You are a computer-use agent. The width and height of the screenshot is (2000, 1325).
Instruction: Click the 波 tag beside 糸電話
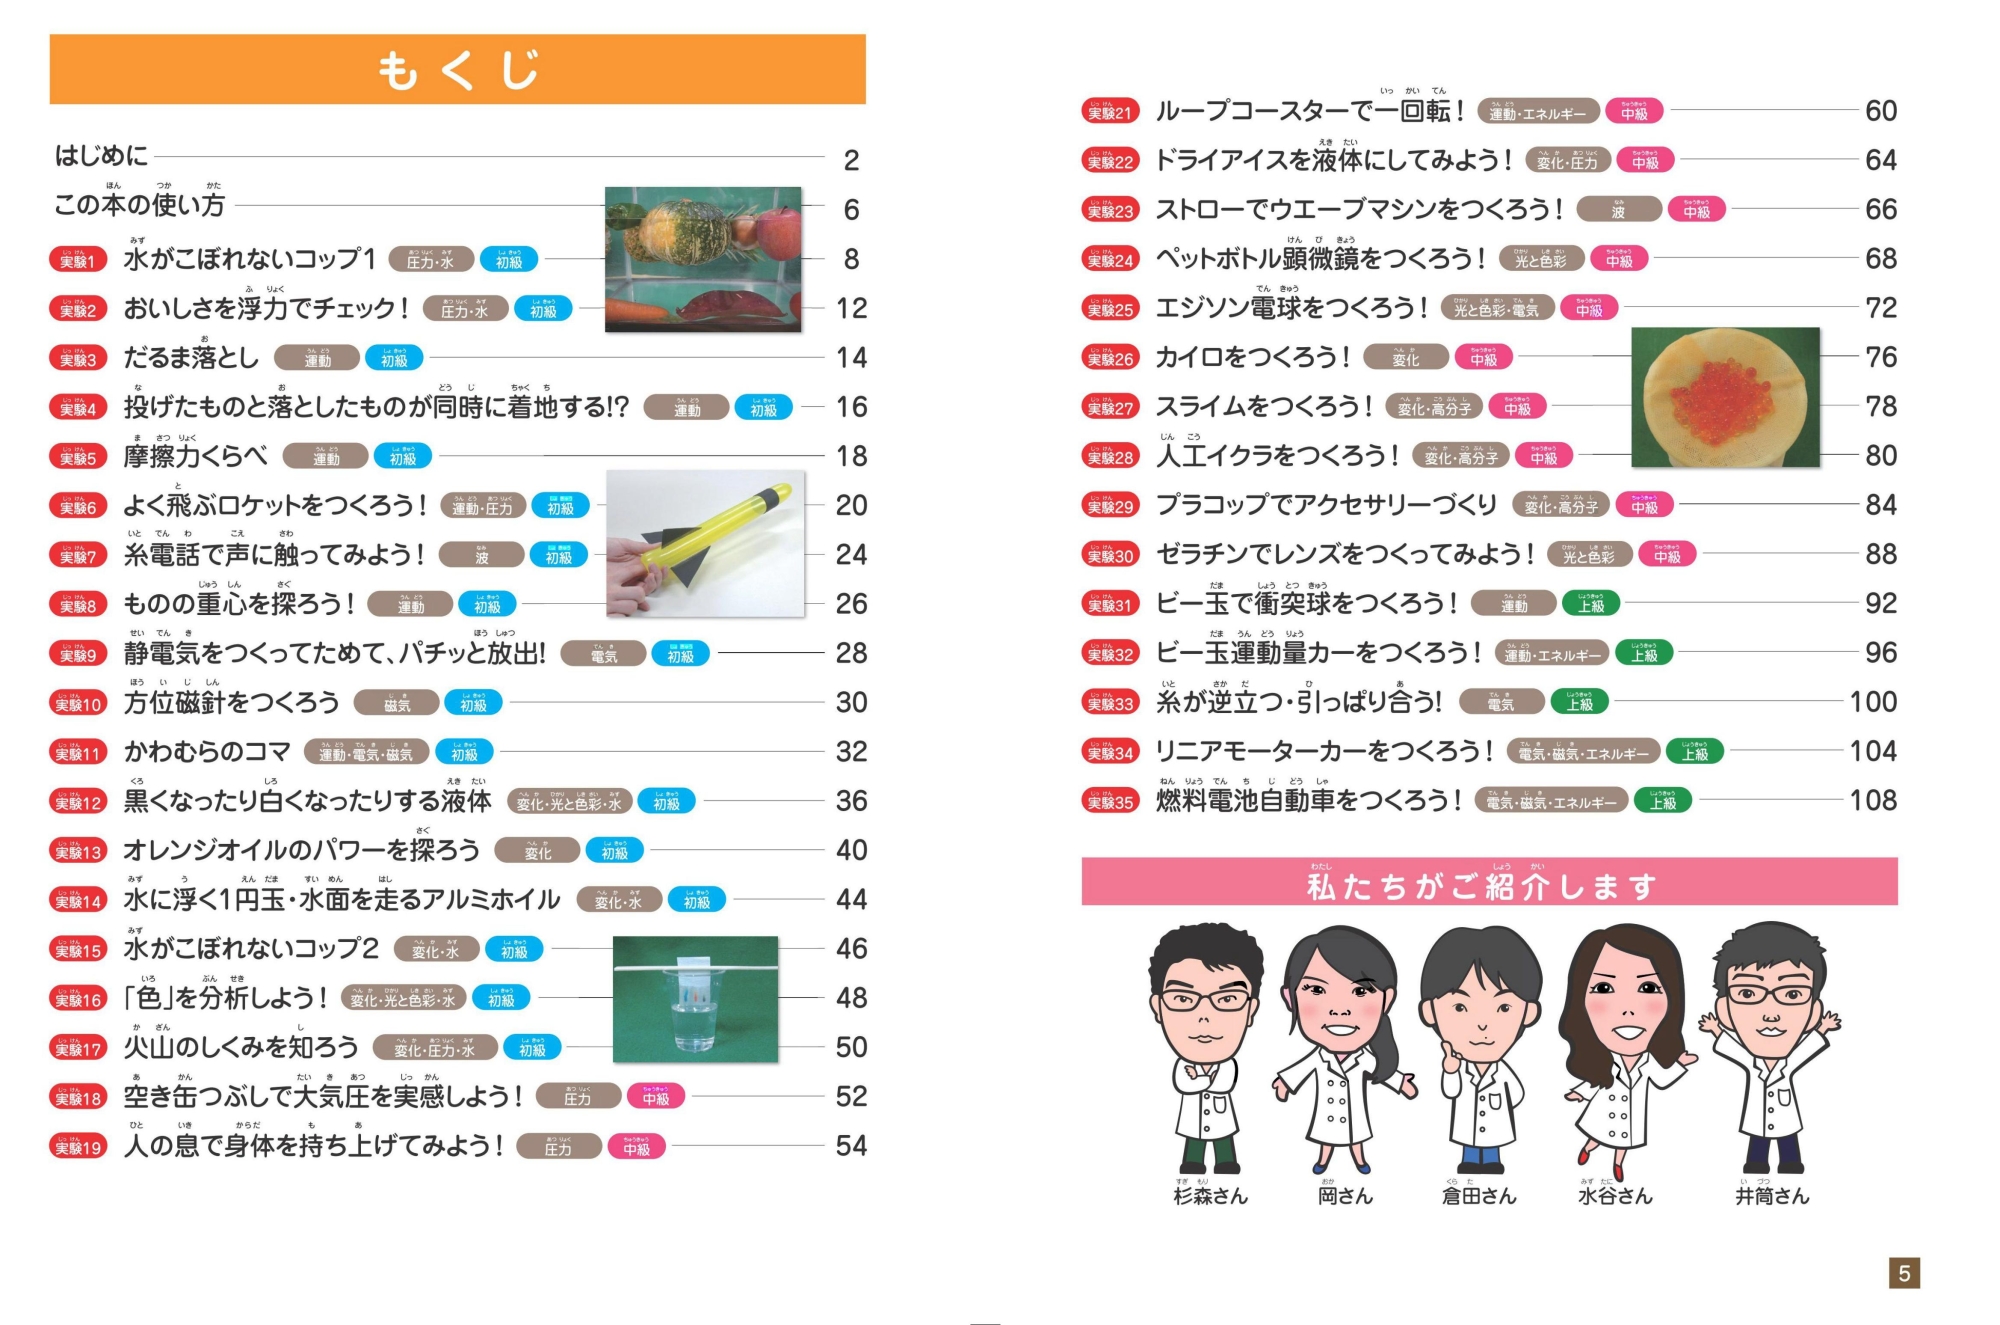click(x=482, y=555)
